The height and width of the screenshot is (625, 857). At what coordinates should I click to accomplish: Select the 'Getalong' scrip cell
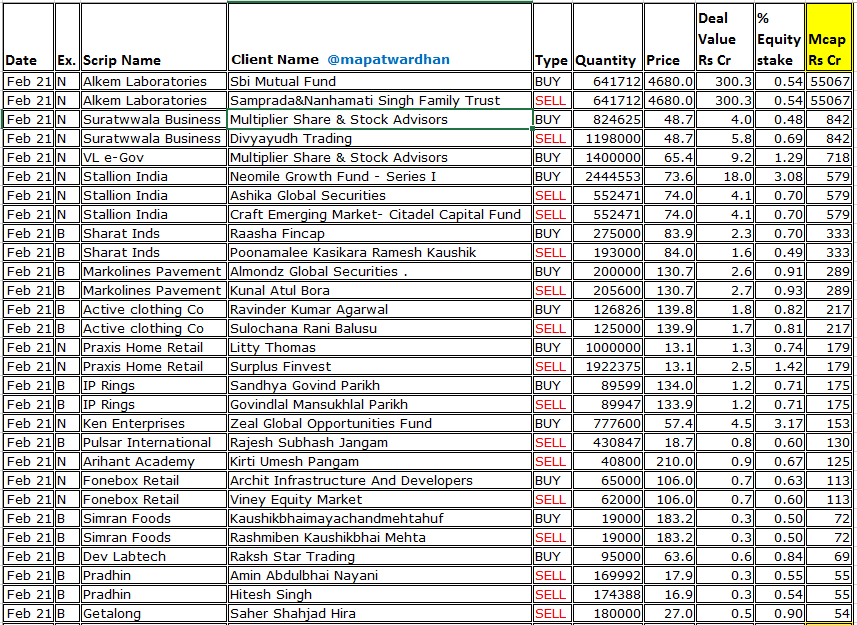click(154, 614)
